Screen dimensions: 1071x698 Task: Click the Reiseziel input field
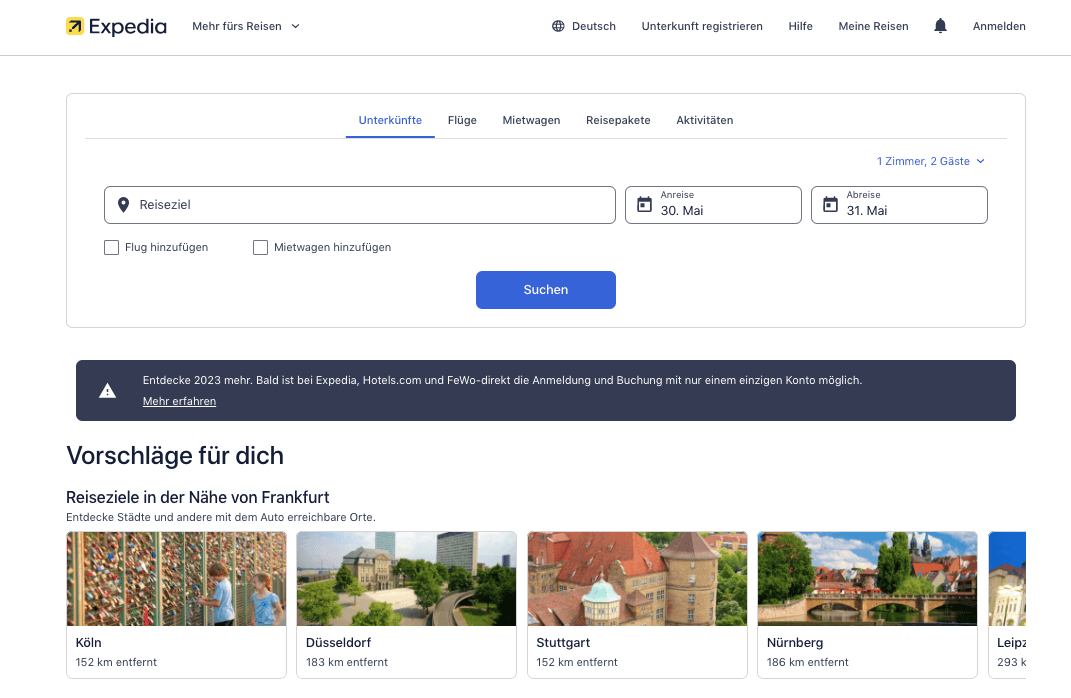coord(360,205)
